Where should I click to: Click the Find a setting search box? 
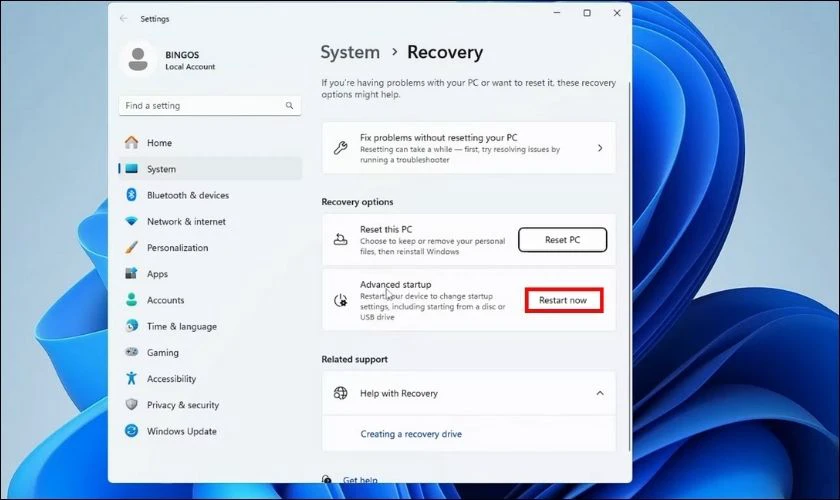click(210, 106)
